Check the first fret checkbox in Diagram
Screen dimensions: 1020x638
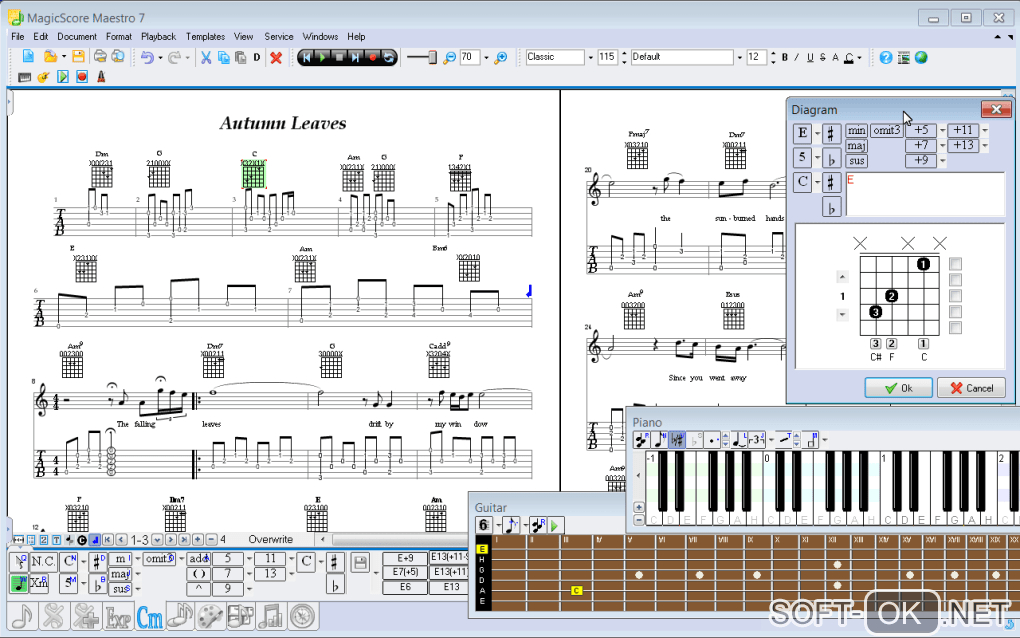coord(955,264)
